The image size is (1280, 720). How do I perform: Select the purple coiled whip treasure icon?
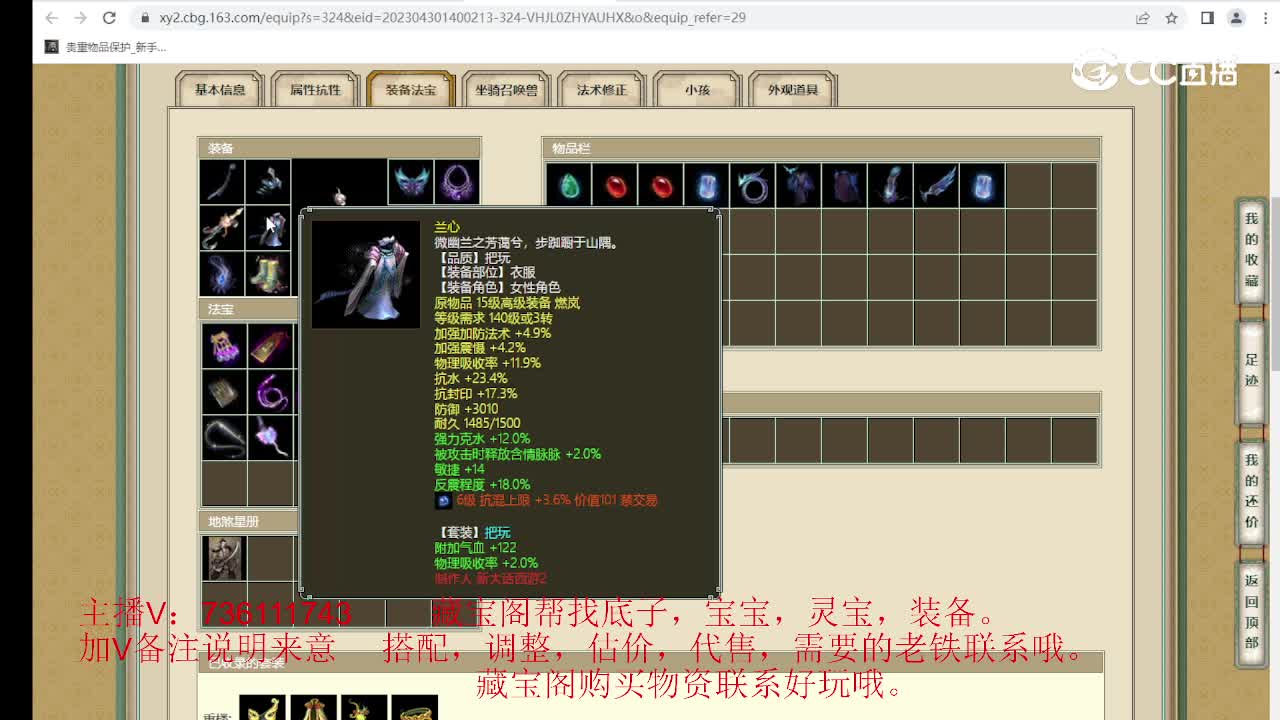point(270,392)
